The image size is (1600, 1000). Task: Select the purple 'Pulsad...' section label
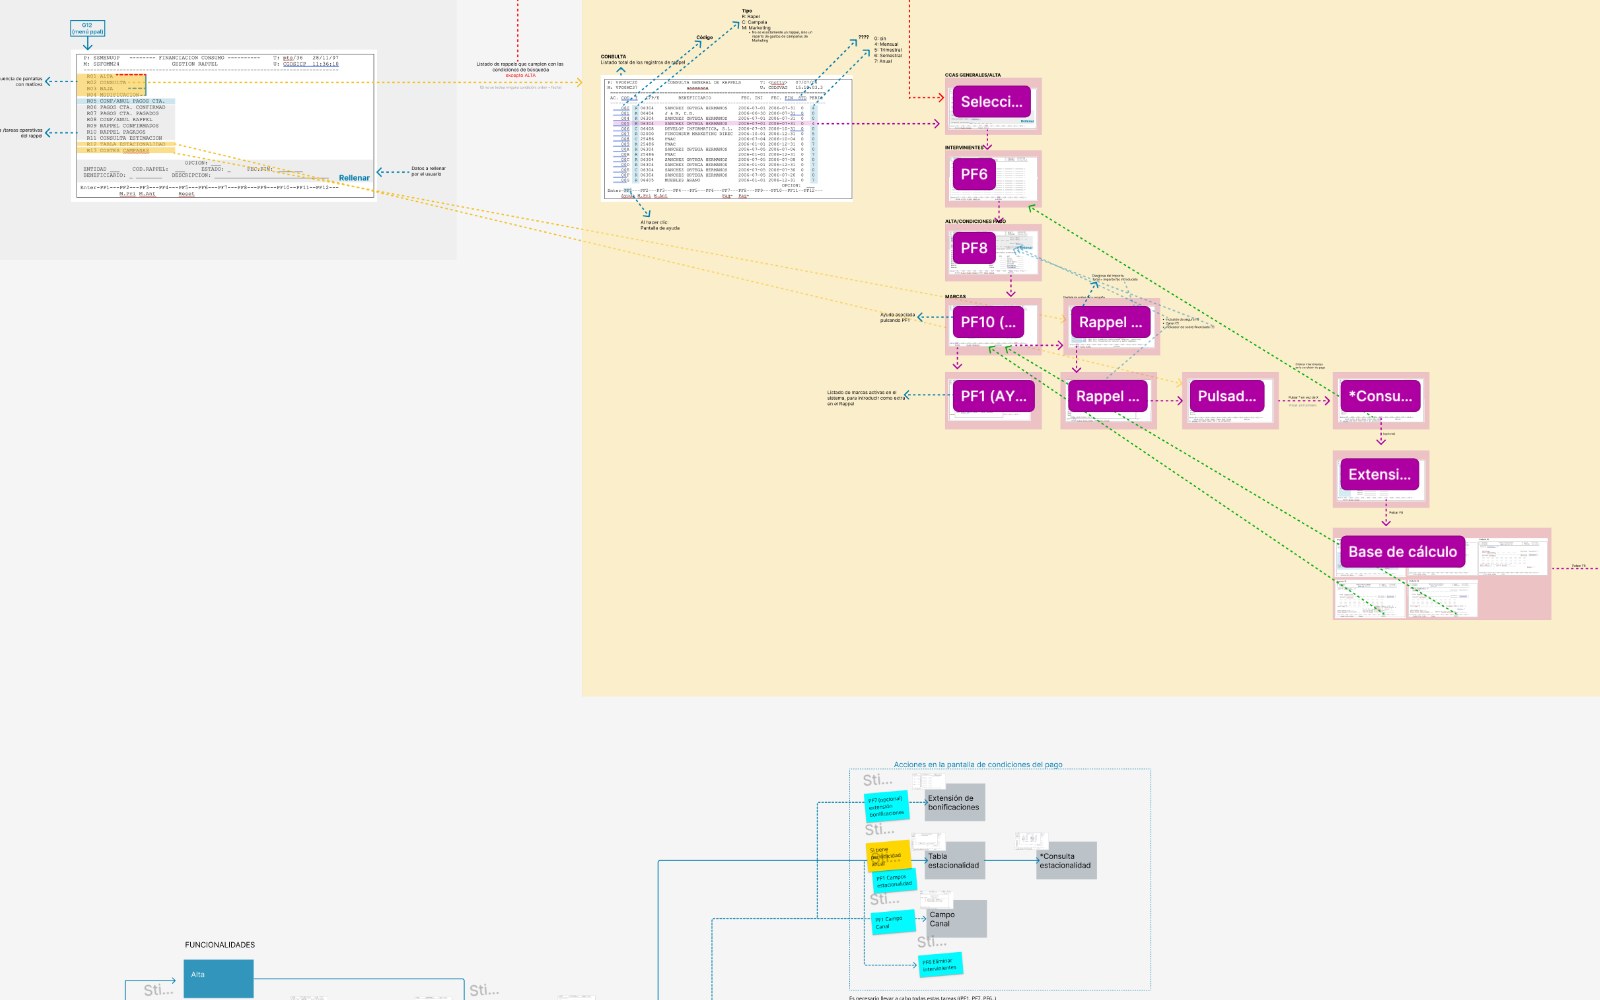coord(1227,396)
